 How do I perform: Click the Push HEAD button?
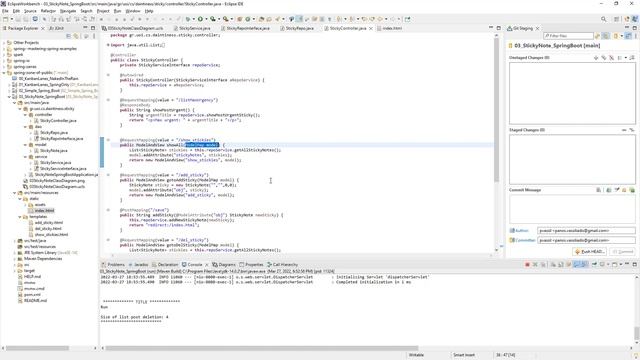589,251
